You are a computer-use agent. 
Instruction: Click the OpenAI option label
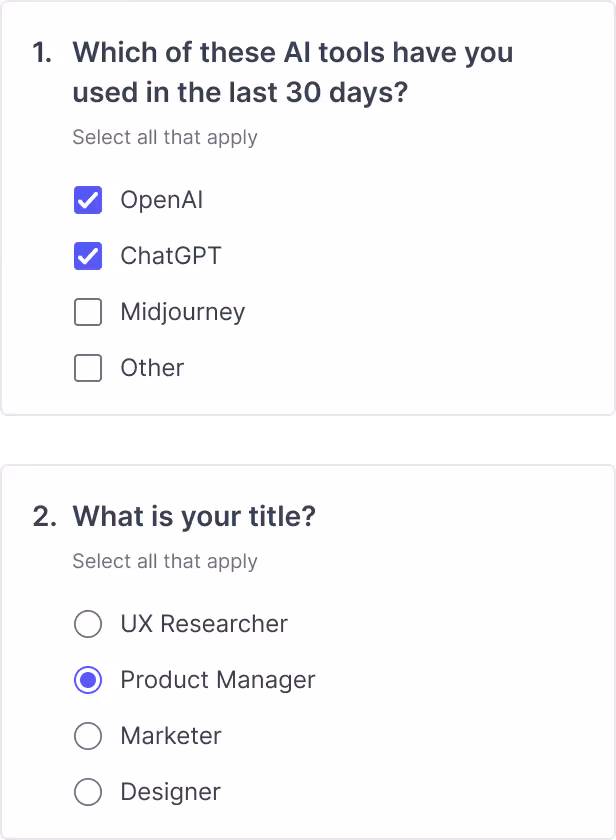(161, 200)
